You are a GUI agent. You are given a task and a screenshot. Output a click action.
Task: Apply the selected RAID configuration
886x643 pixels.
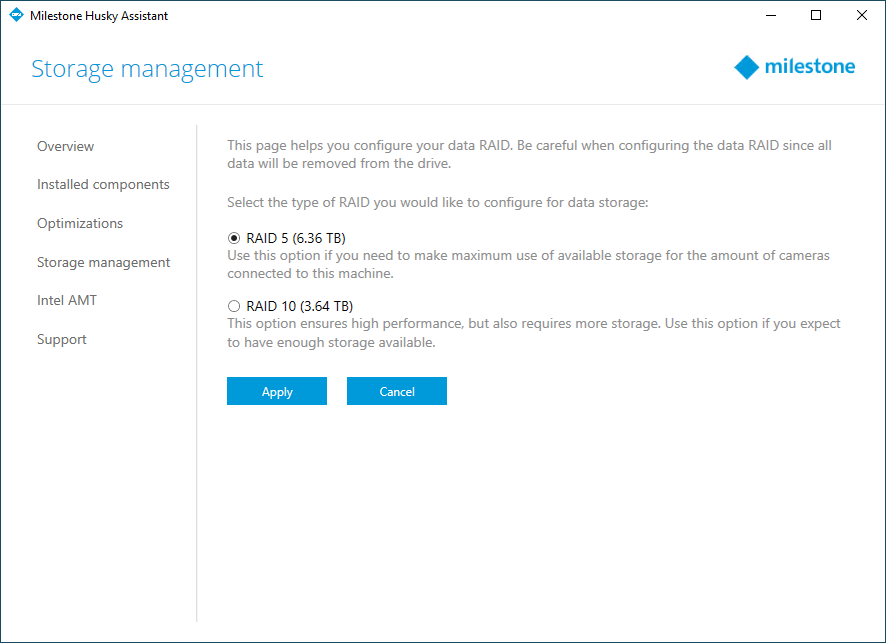pos(277,391)
